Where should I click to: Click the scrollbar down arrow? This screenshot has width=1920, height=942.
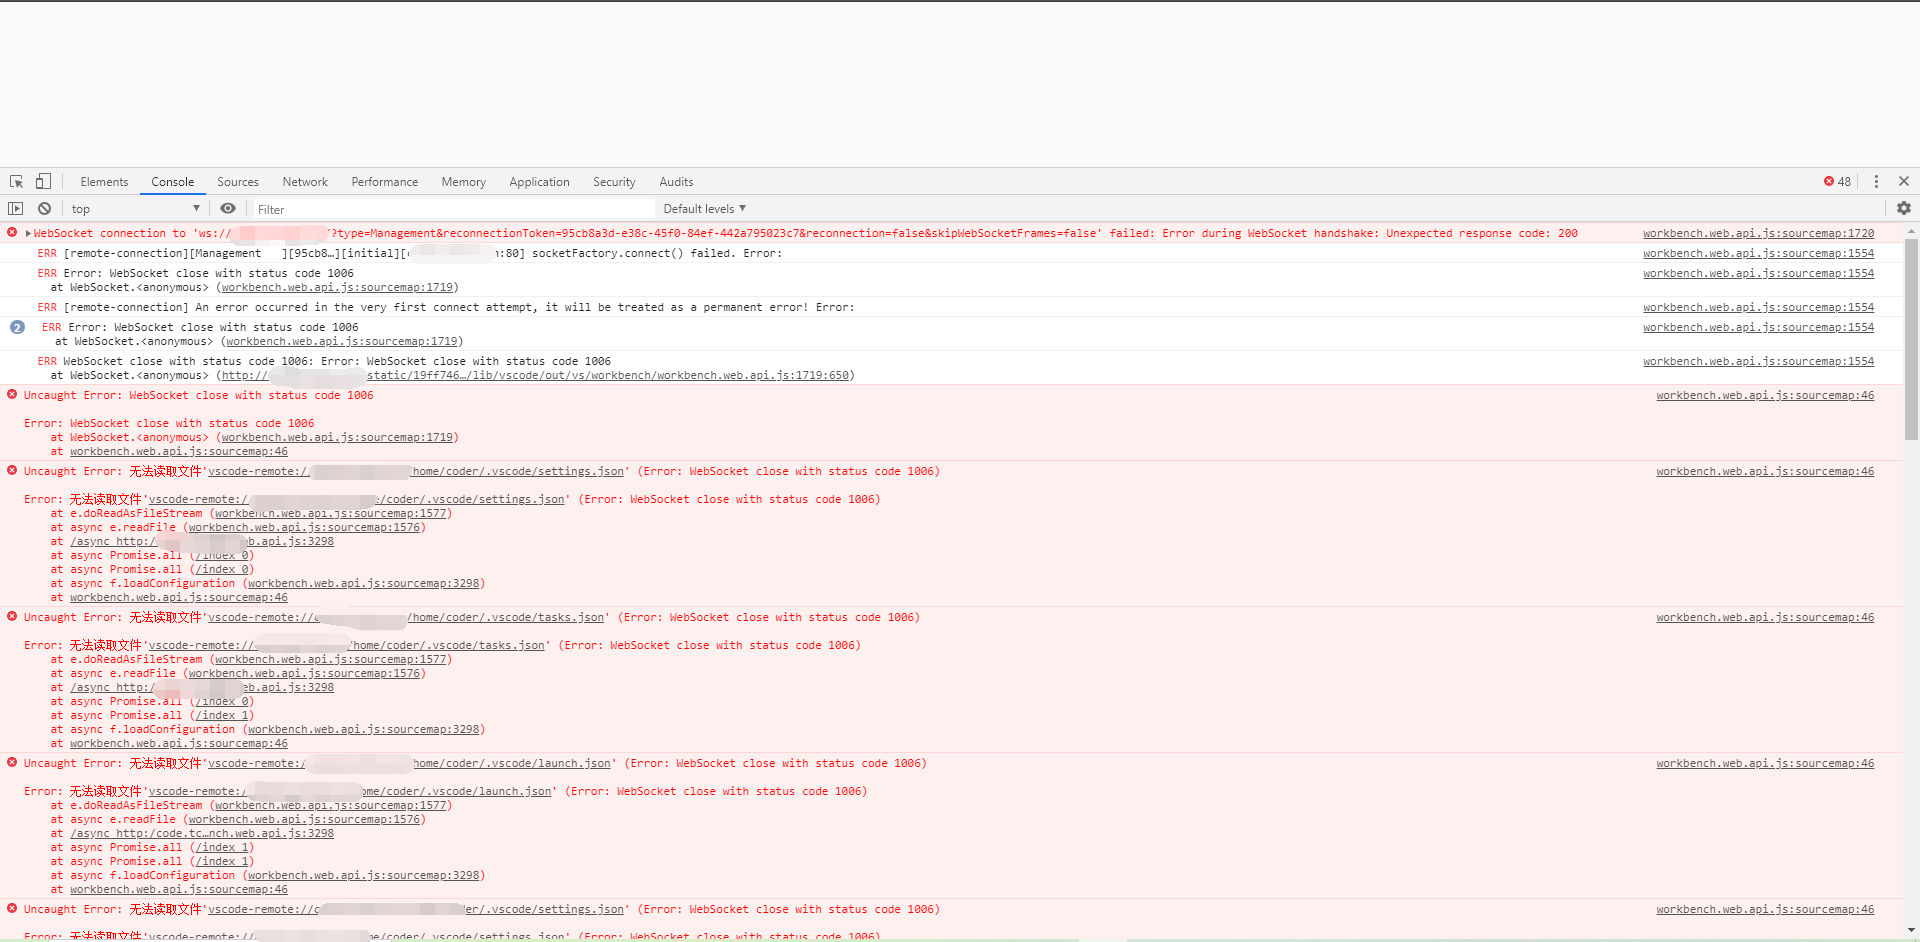point(1911,932)
